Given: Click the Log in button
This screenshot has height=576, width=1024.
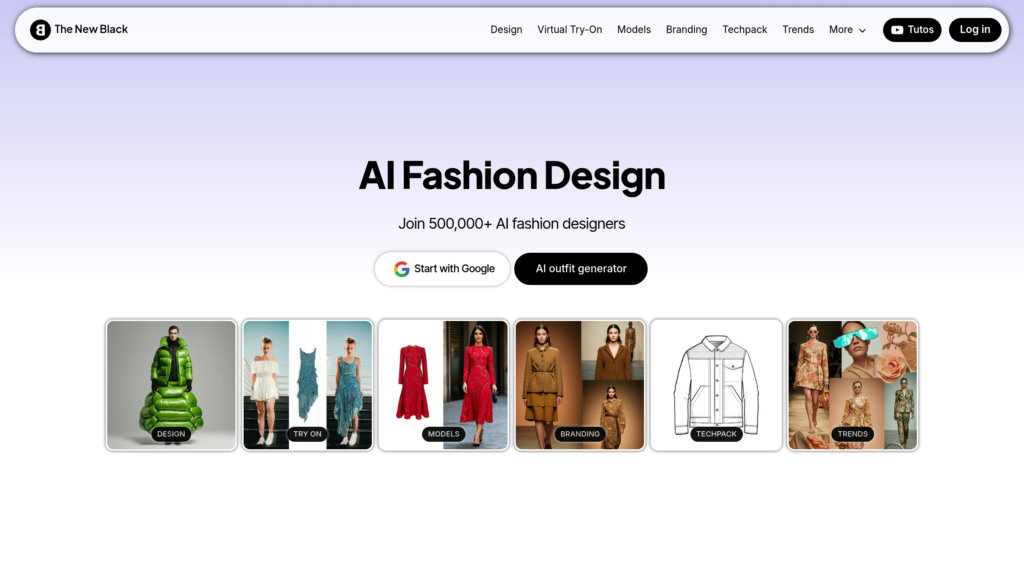Looking at the screenshot, I should point(974,29).
